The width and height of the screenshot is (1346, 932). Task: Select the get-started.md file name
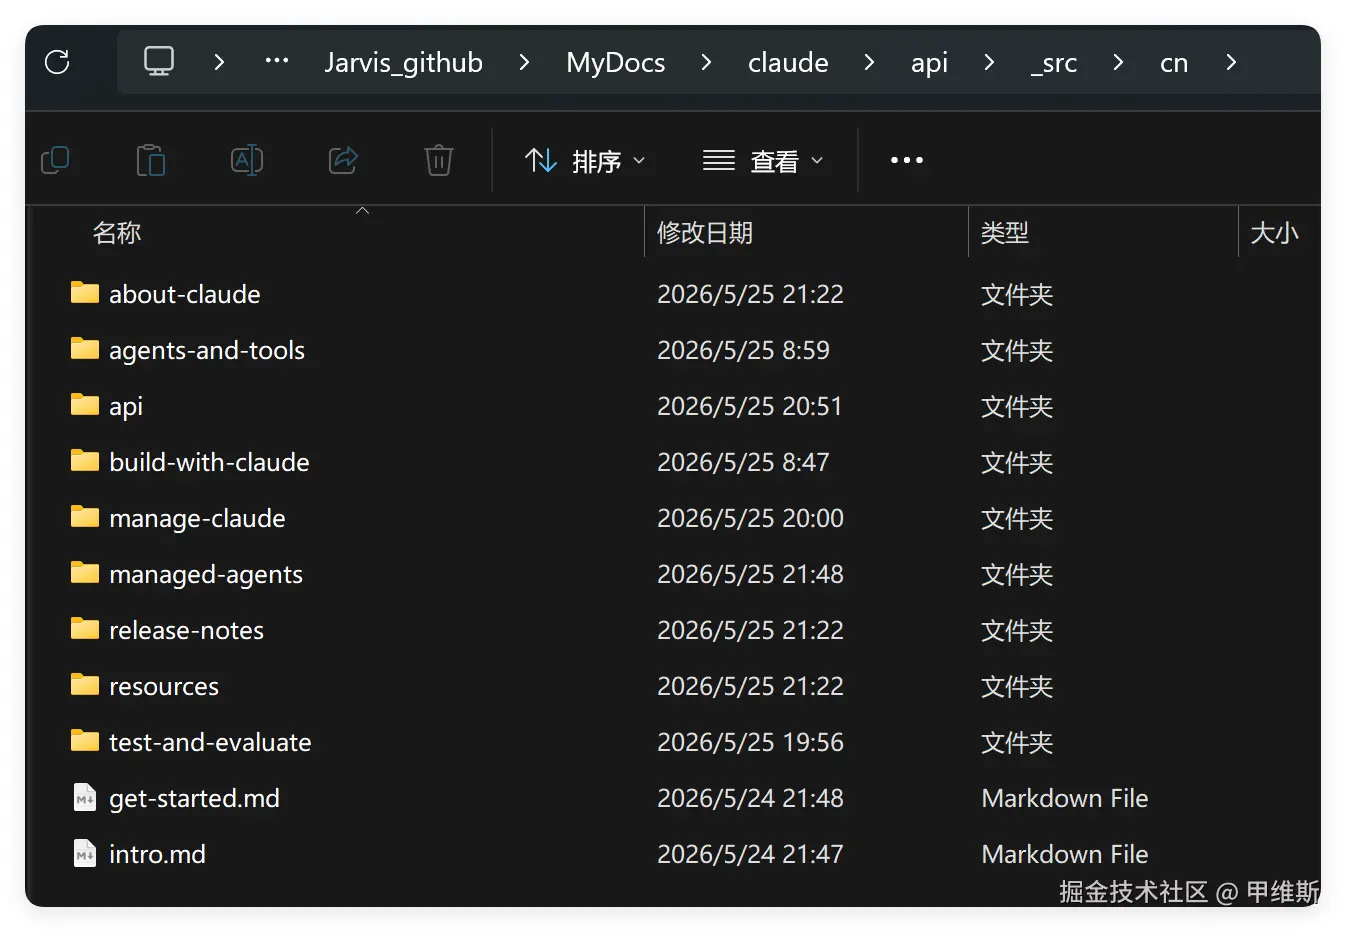(x=194, y=798)
